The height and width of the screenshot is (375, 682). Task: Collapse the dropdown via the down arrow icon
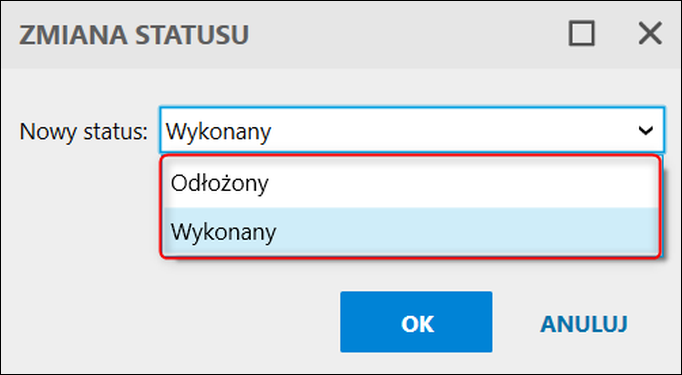click(x=646, y=130)
